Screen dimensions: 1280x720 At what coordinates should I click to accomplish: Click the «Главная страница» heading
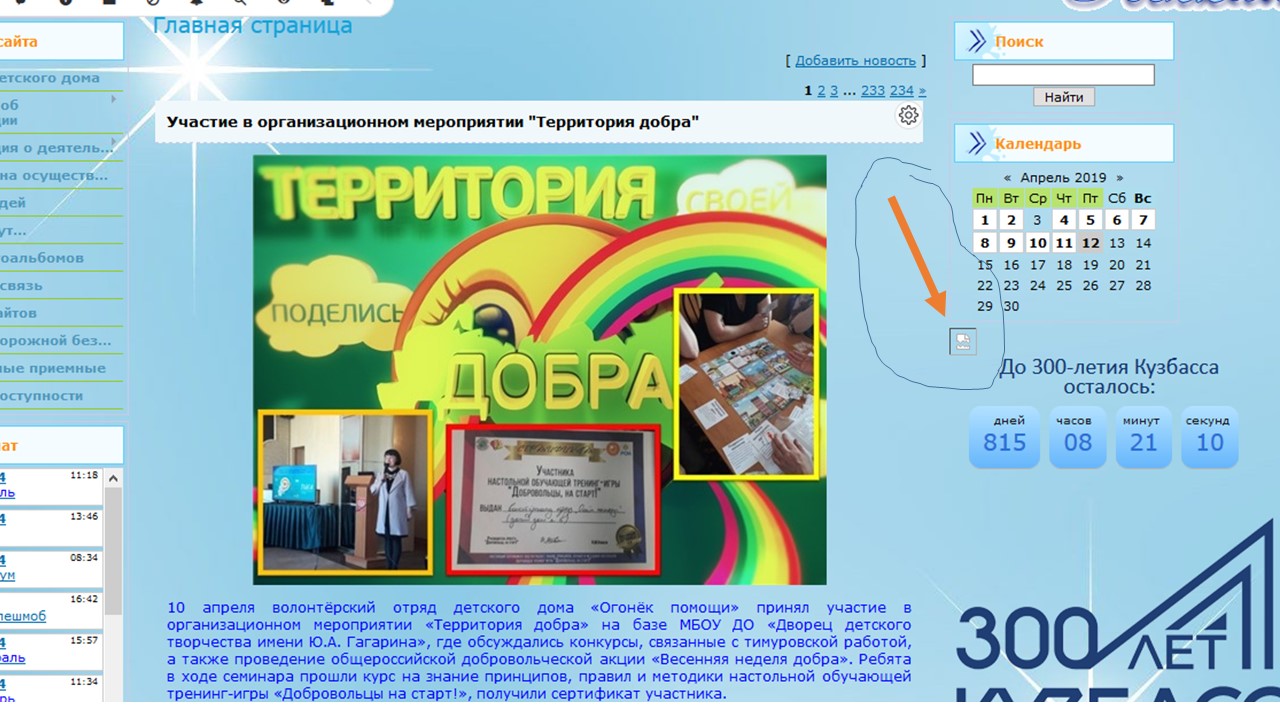[x=252, y=25]
